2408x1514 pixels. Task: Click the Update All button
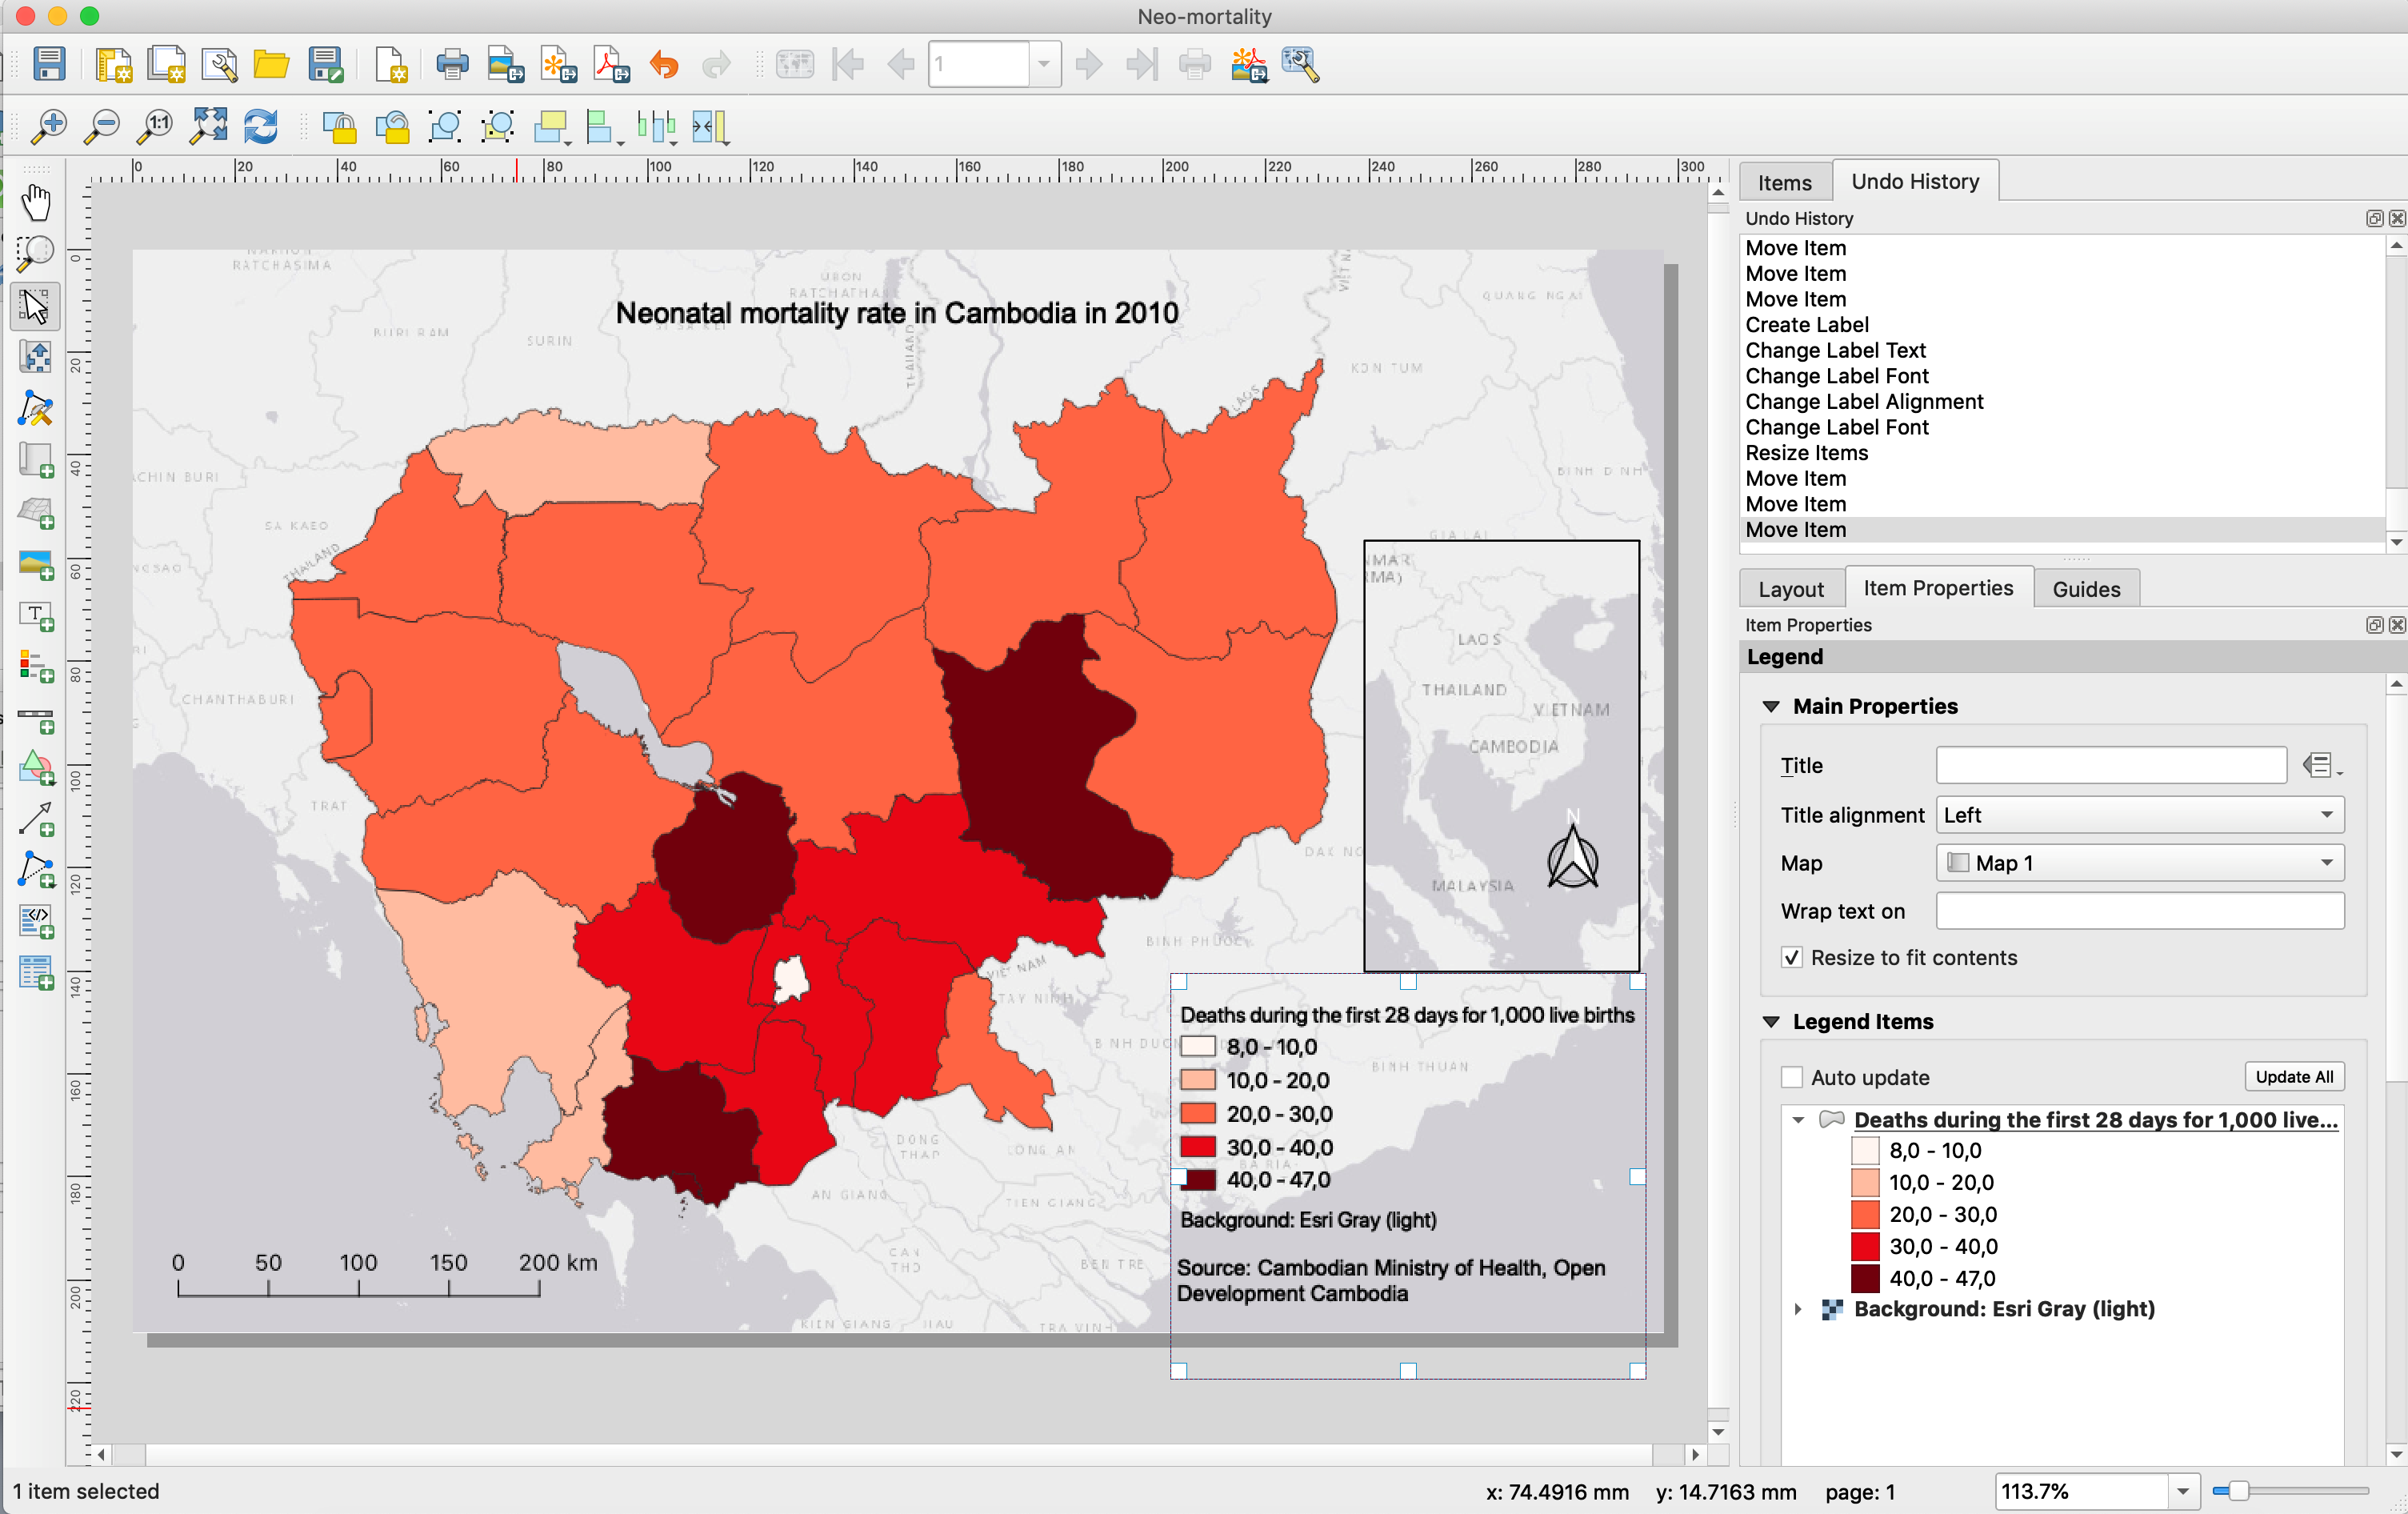(2294, 1077)
